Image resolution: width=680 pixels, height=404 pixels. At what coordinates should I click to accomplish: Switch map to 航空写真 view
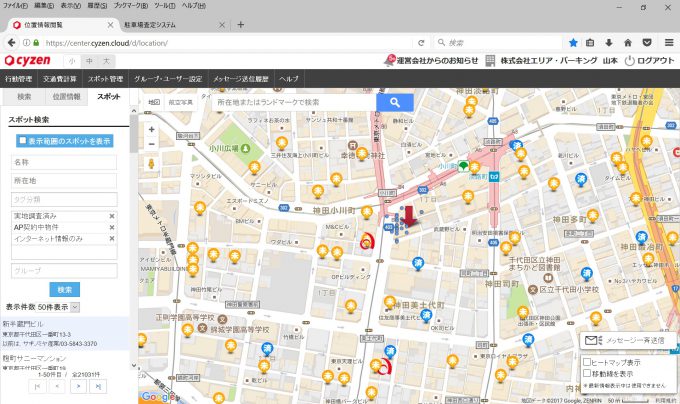180,102
